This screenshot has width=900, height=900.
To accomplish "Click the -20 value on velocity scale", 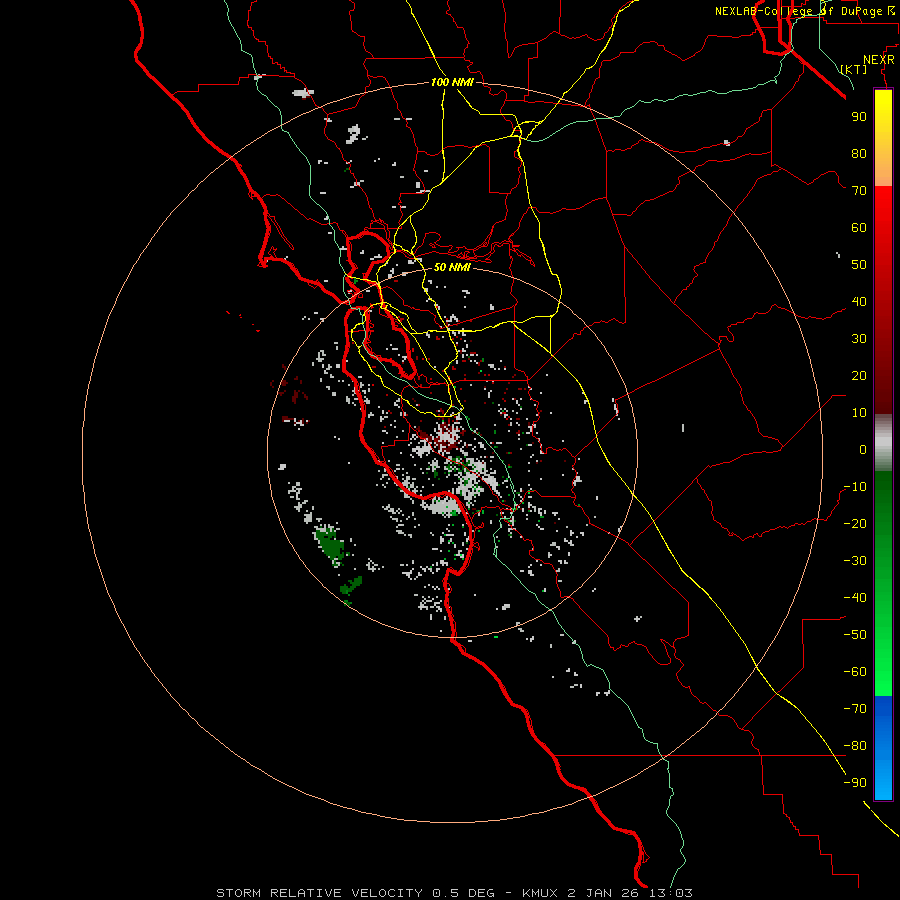I will point(855,523).
